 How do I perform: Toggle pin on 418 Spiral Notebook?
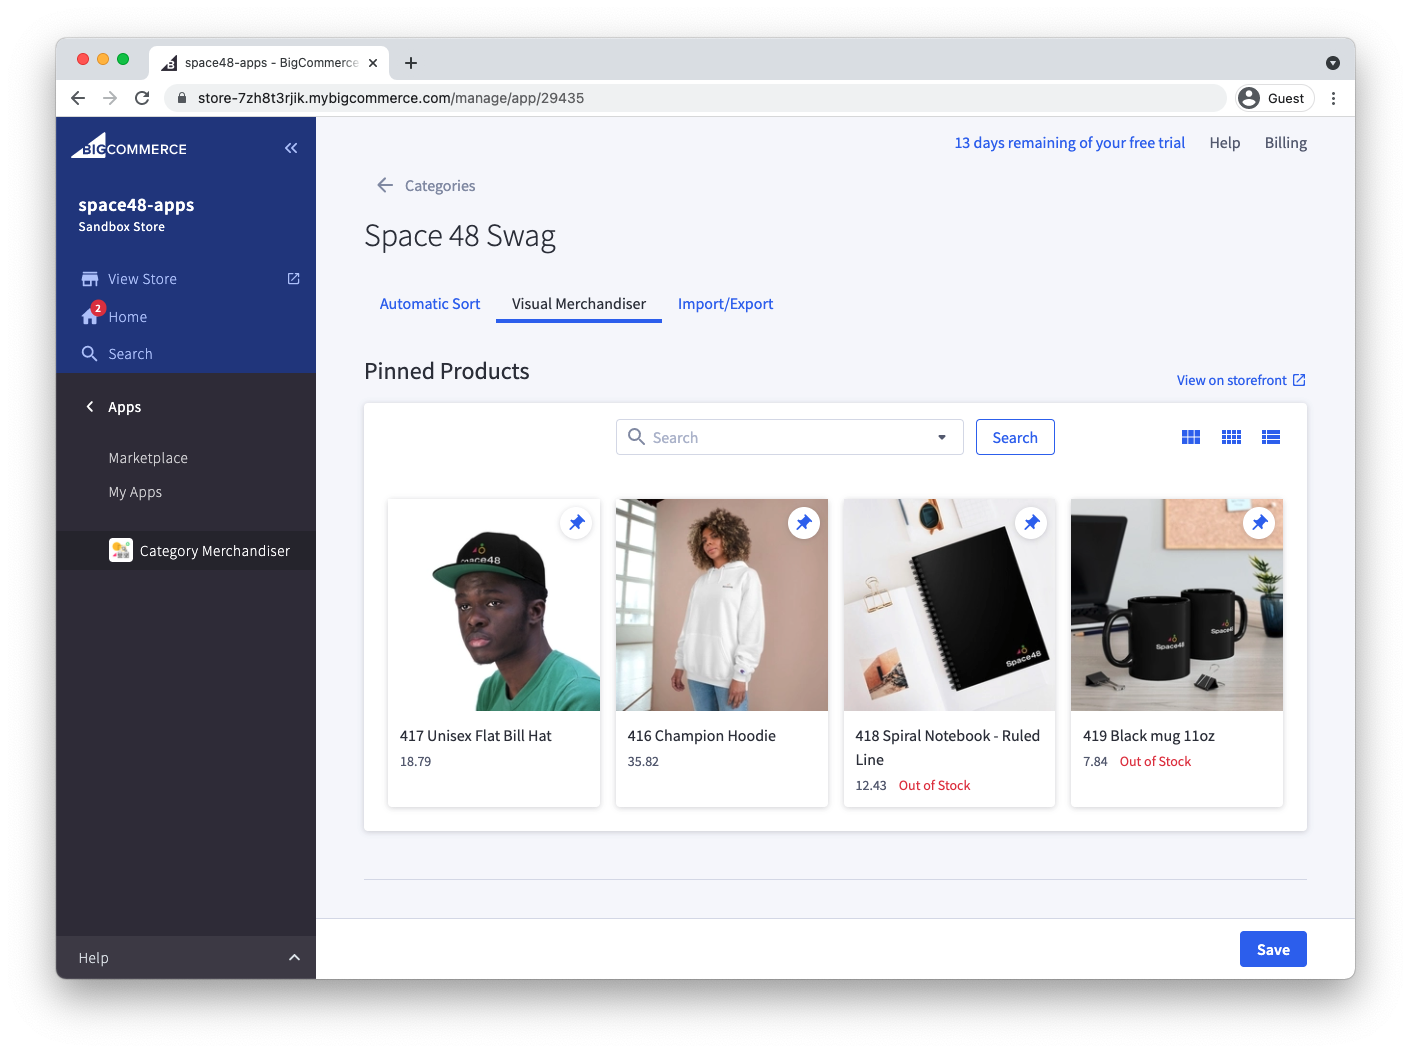[x=1031, y=523]
